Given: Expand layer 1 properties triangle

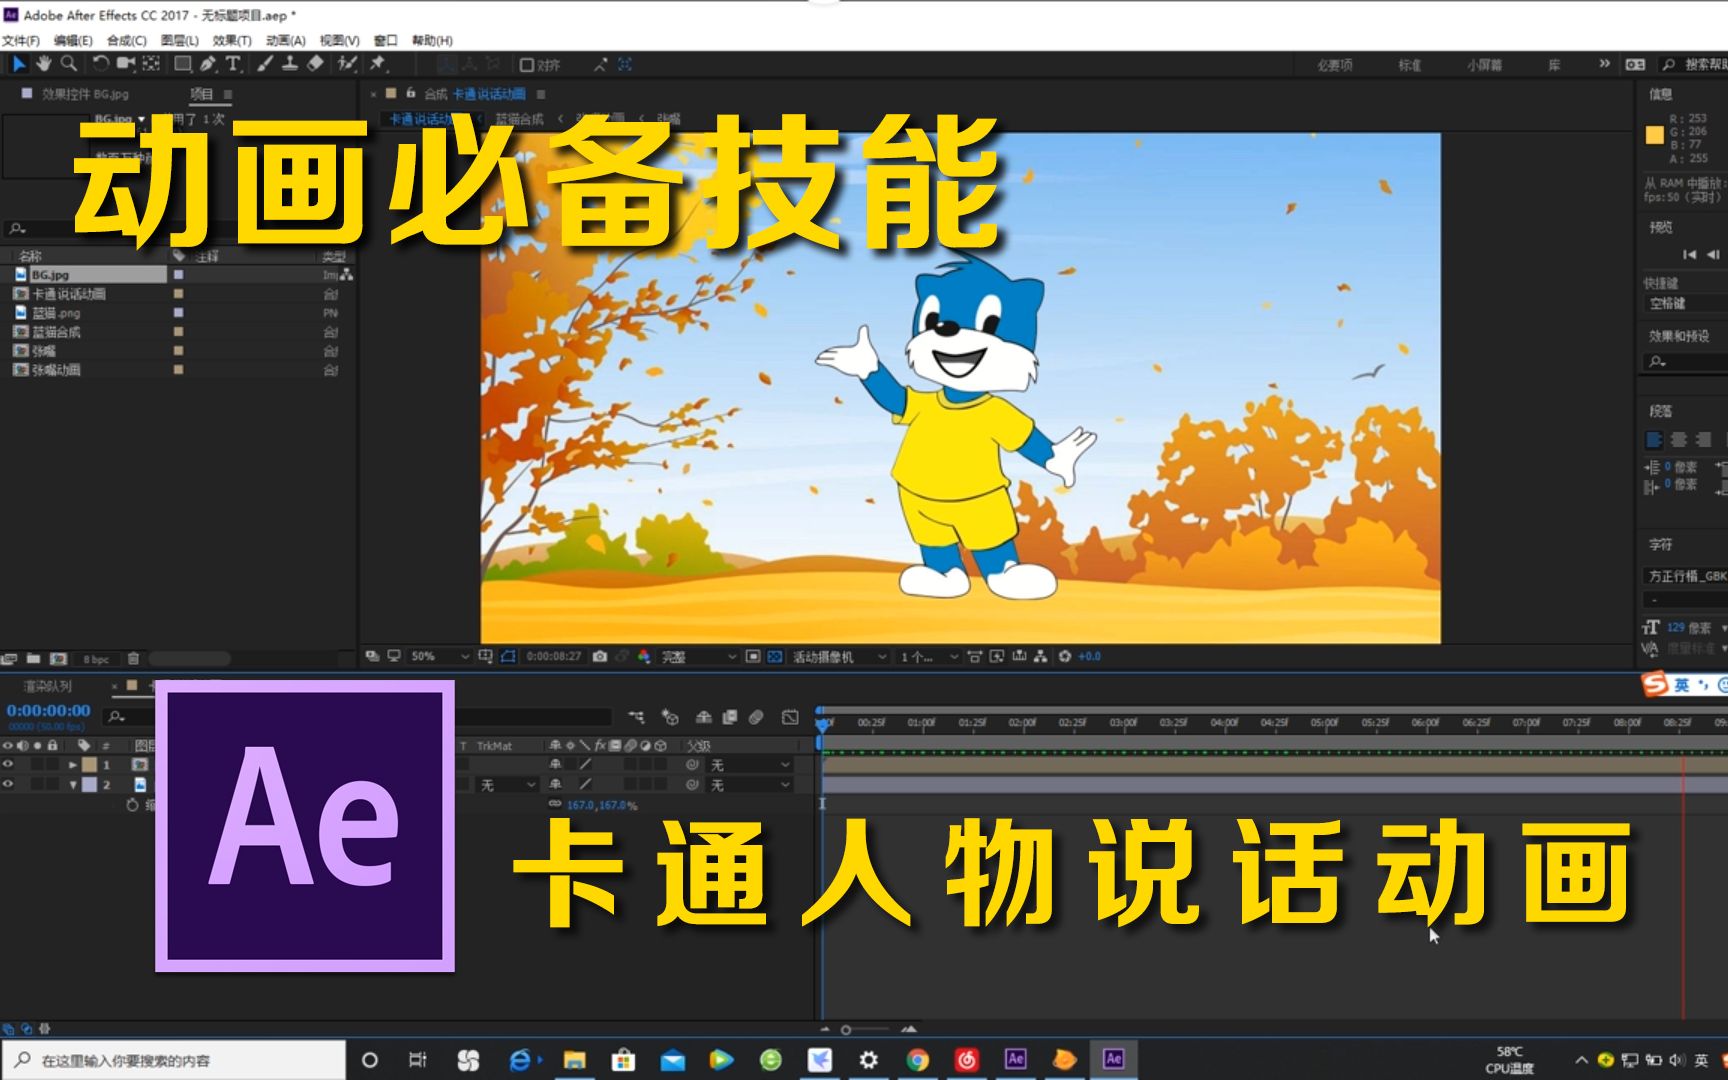Looking at the screenshot, I should pyautogui.click(x=72, y=764).
